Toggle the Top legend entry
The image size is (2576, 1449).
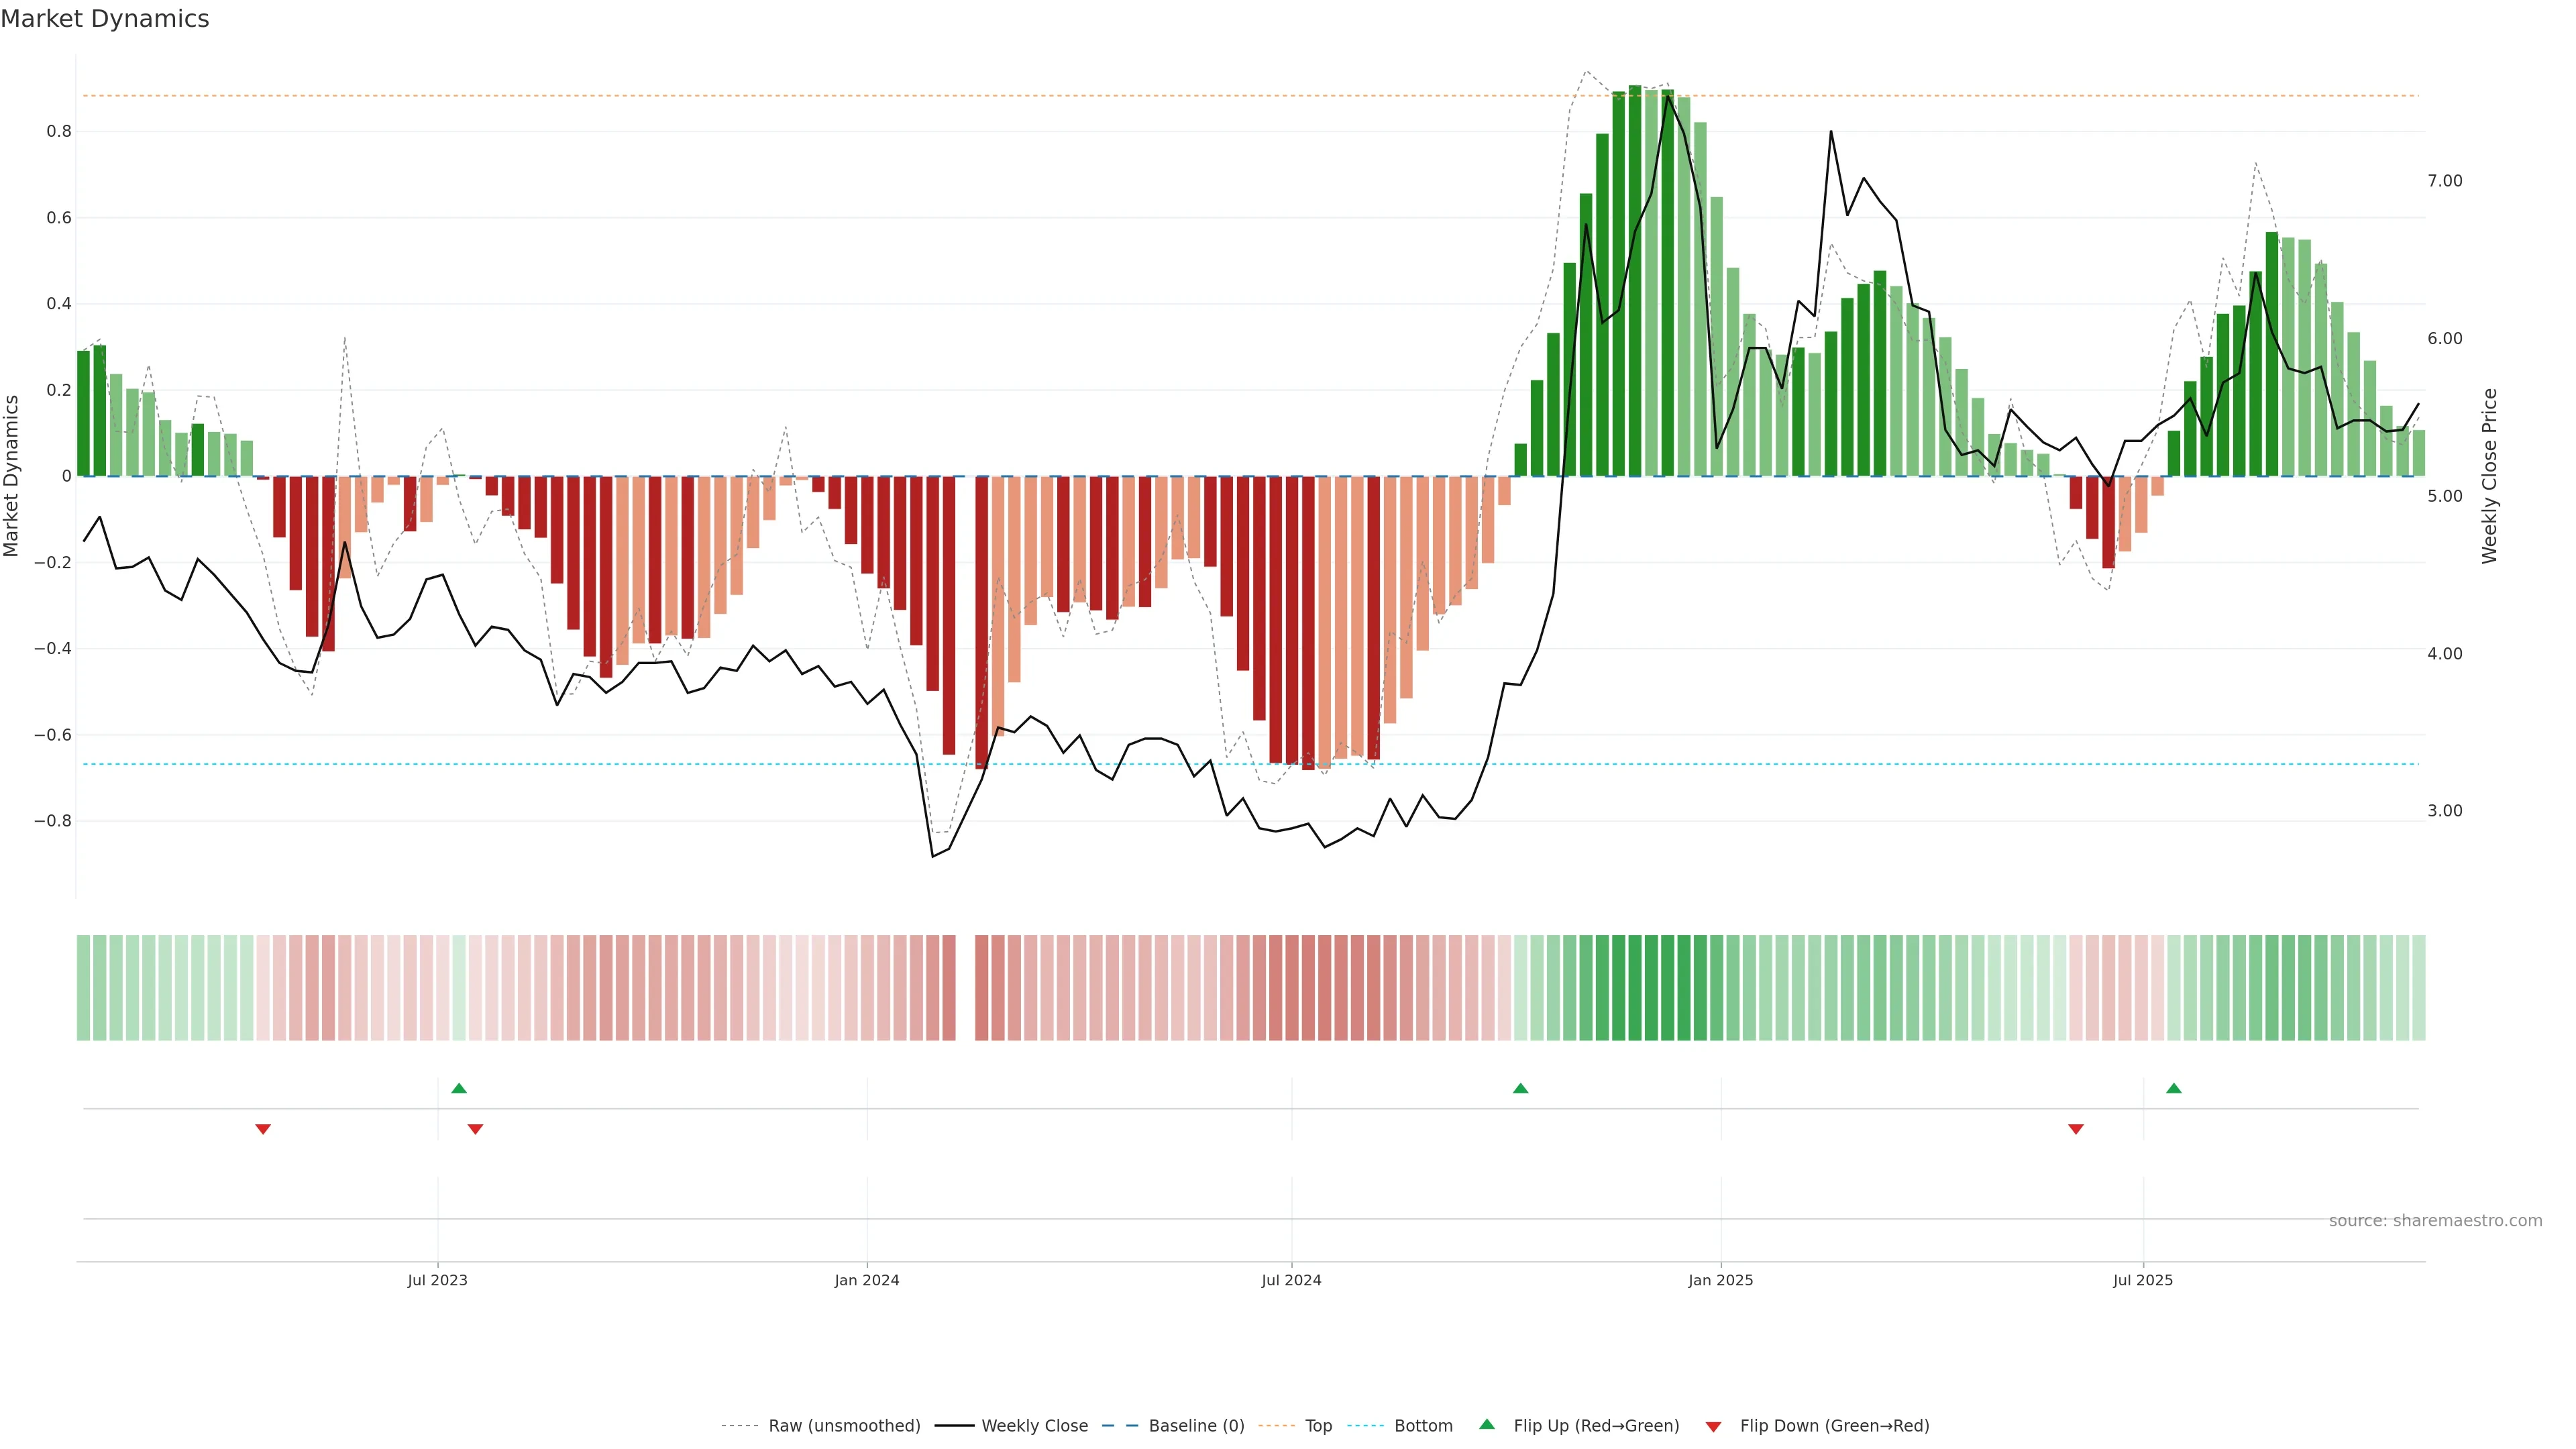click(x=1318, y=1426)
